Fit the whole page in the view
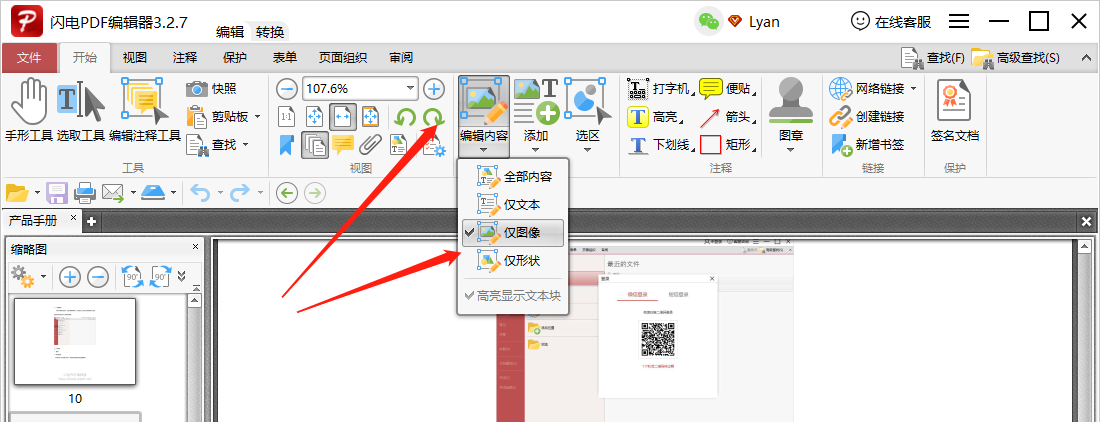This screenshot has width=1100, height=422. click(315, 116)
